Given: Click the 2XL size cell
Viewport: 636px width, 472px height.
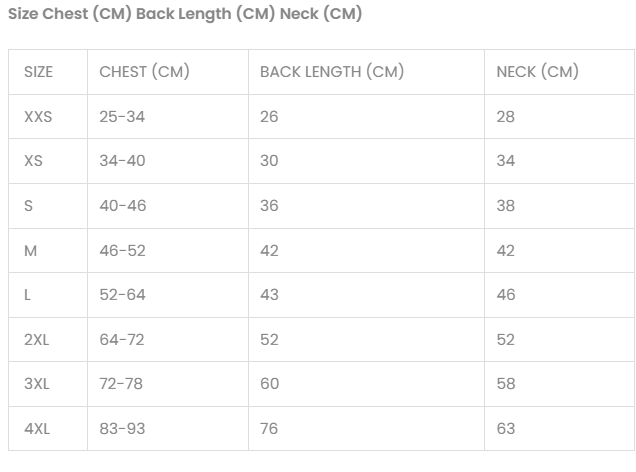Looking at the screenshot, I should click(x=37, y=340).
